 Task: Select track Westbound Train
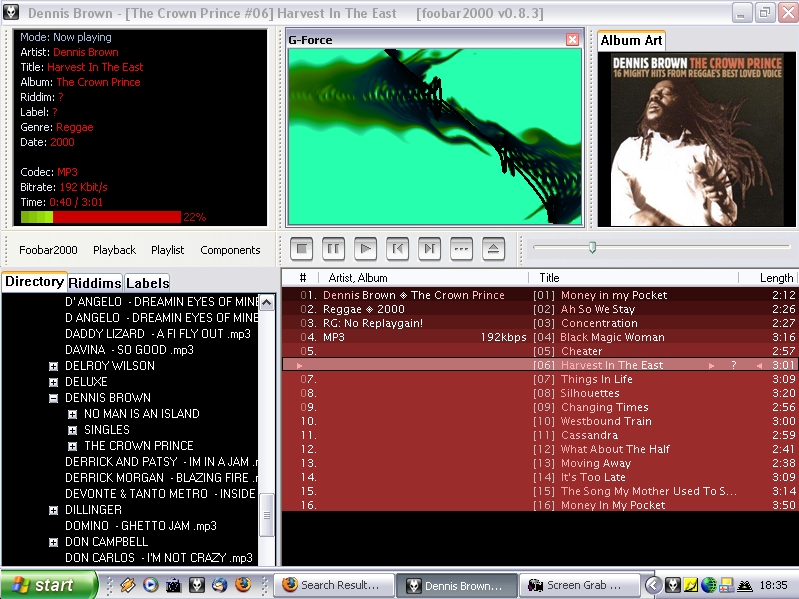click(539, 421)
